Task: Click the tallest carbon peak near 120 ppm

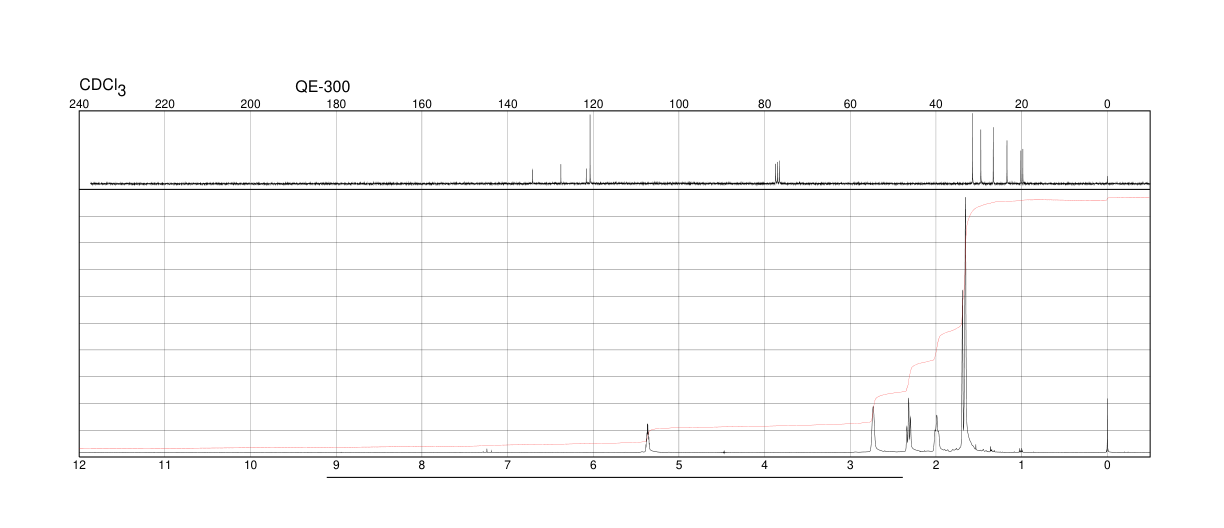Action: [591, 149]
